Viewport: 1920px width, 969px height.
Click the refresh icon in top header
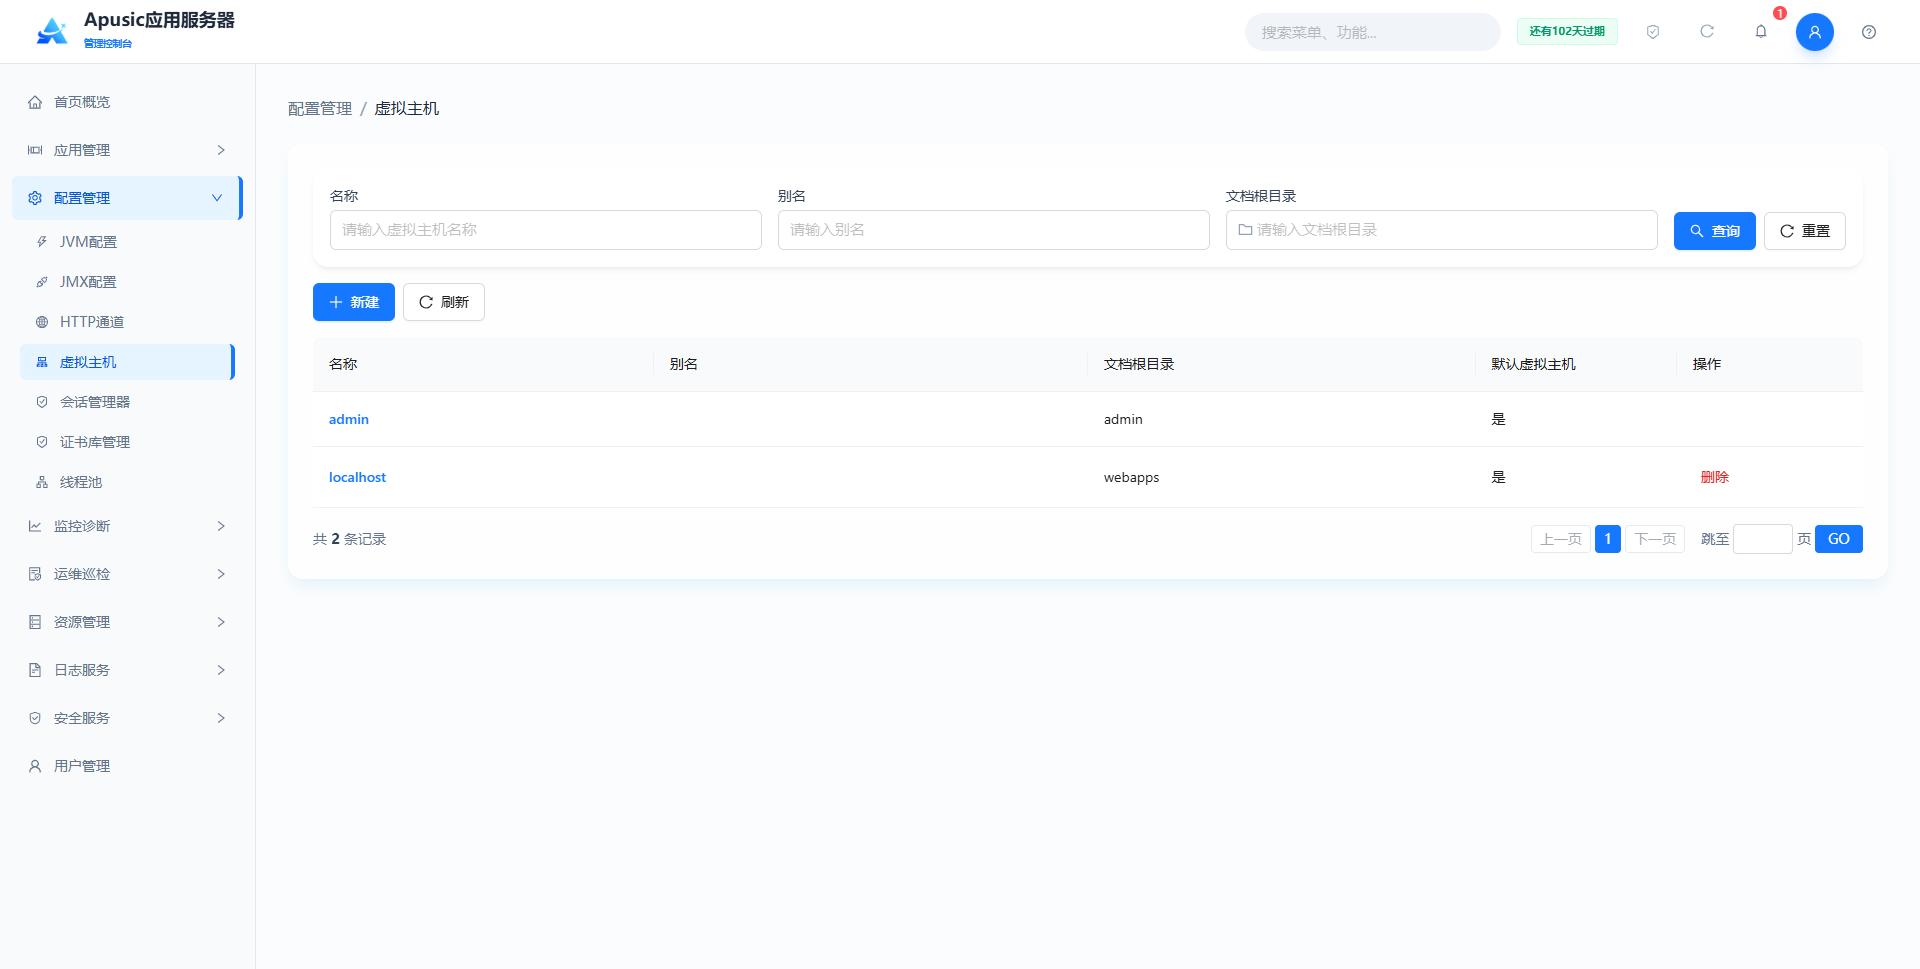coord(1707,32)
